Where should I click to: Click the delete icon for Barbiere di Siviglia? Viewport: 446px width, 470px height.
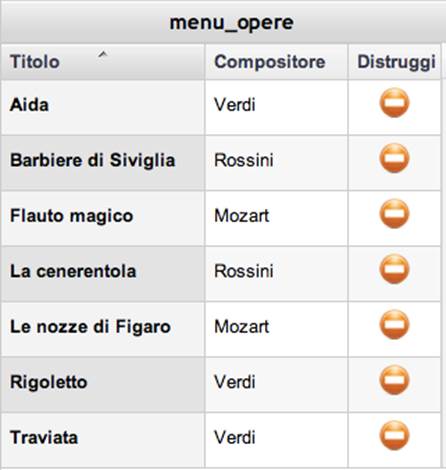(x=394, y=158)
